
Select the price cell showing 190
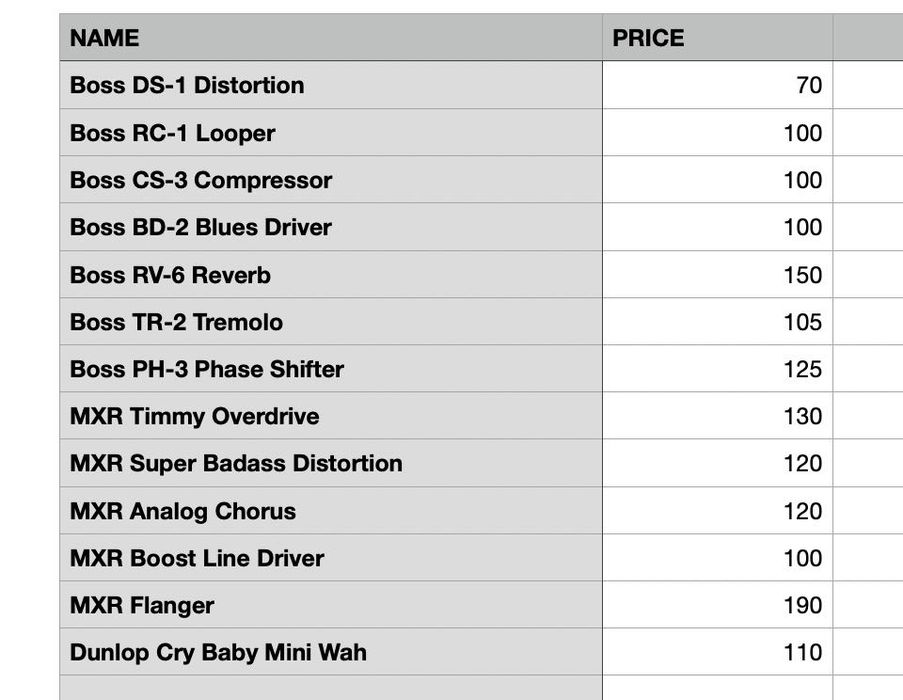(716, 605)
